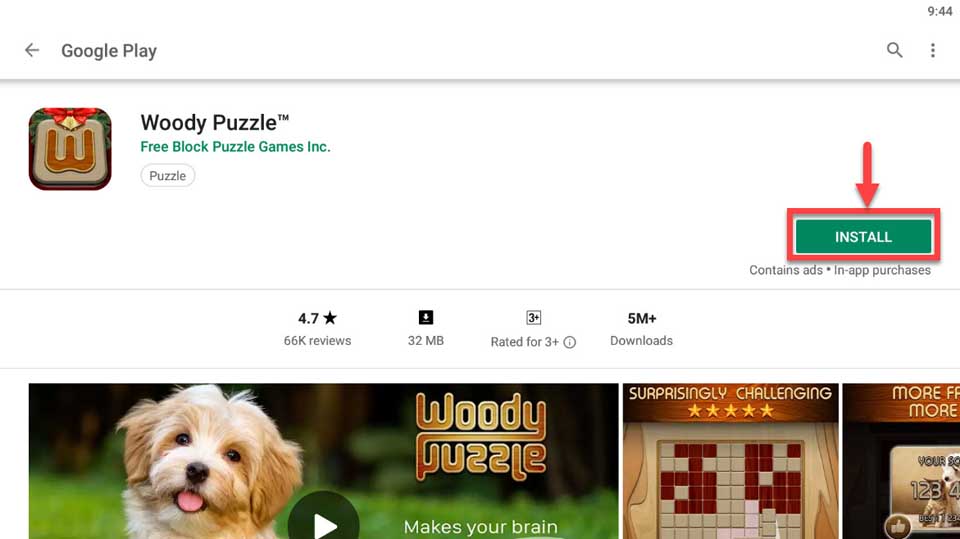
Task: Install the Woody Puzzle app
Action: coord(863,236)
